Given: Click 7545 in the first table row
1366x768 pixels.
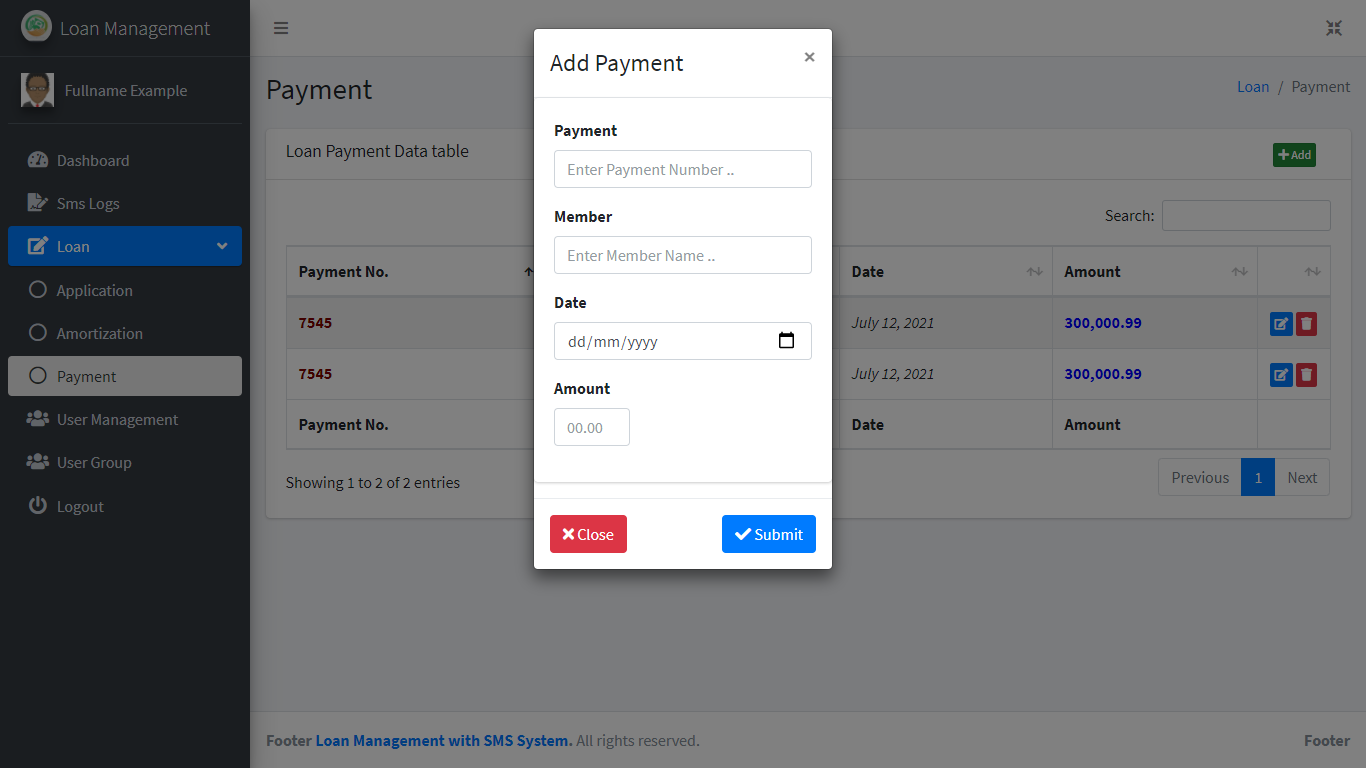Looking at the screenshot, I should point(315,323).
